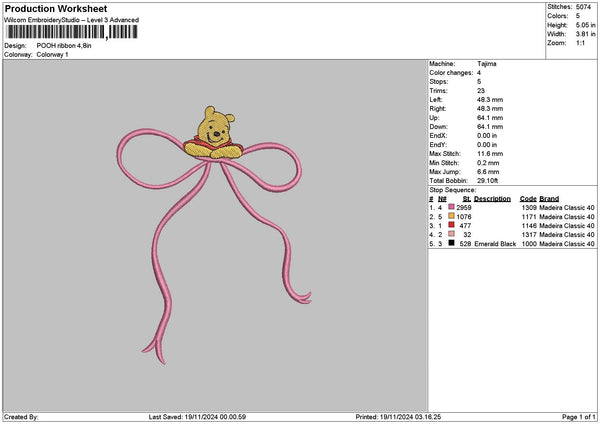Click the Max Stitch value 11.6 mm
Viewport: 600px width, 424px height.
[x=490, y=154]
